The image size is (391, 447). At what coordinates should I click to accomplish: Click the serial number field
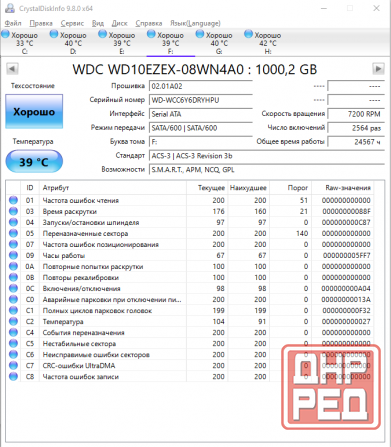[x=201, y=100]
